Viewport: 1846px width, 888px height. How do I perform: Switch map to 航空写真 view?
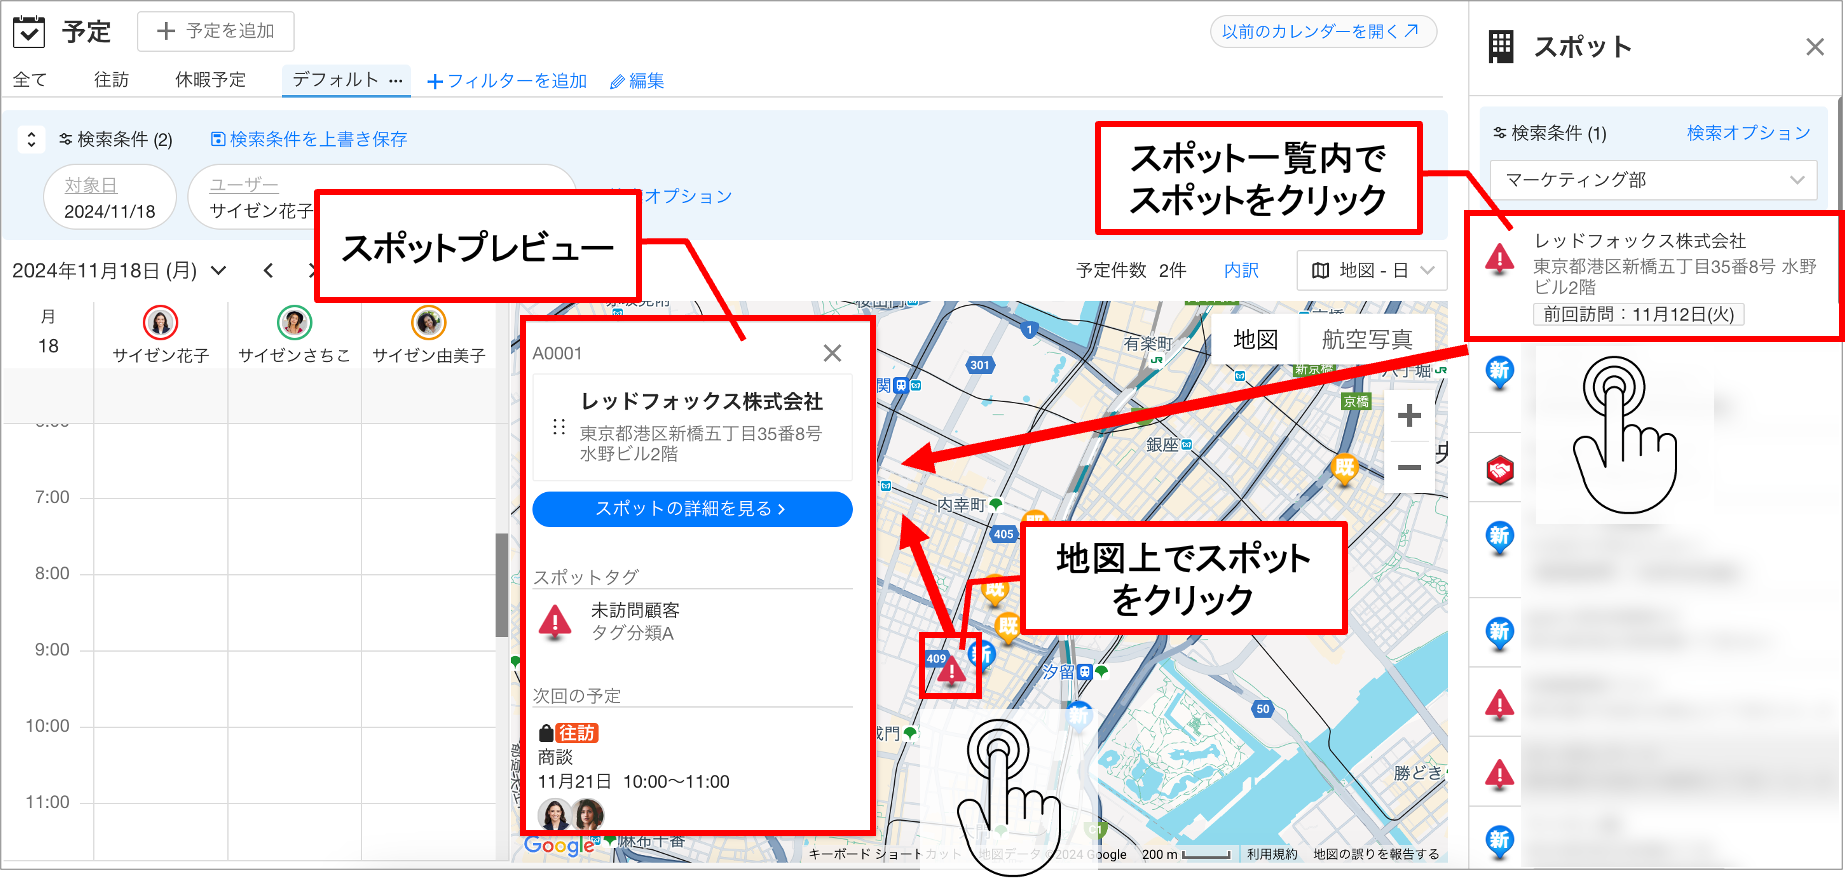pyautogui.click(x=1367, y=339)
